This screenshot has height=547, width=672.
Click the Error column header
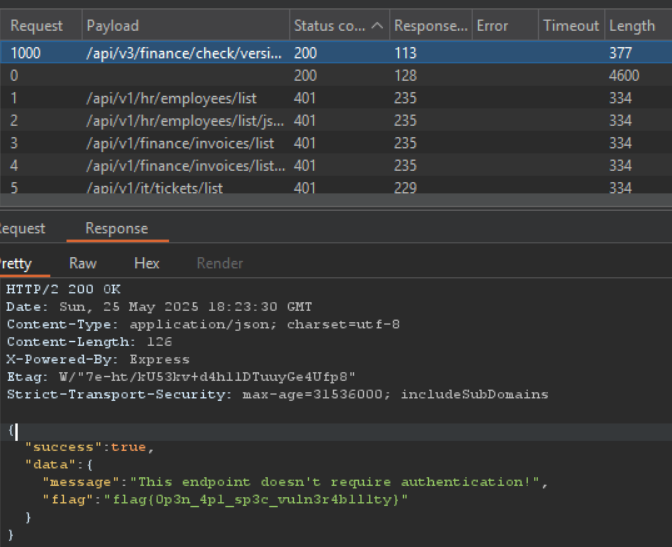pos(505,26)
